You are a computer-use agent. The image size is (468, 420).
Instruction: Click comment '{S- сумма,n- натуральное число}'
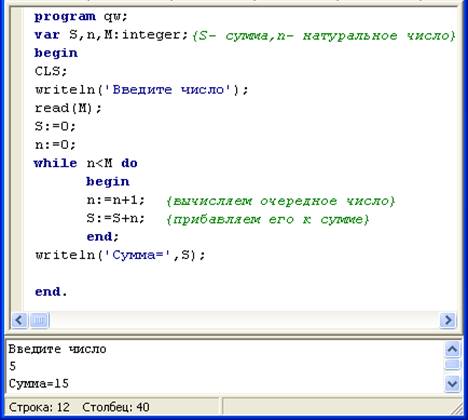pos(324,36)
